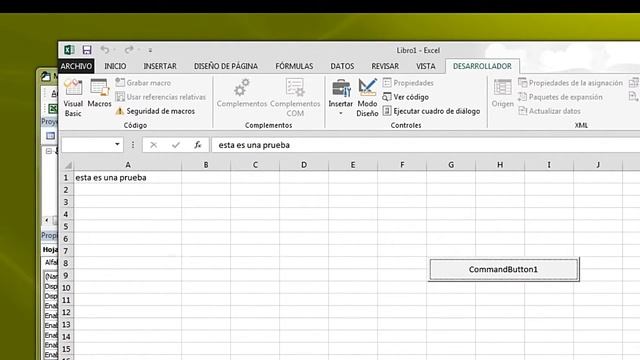Open Complementos COM

(x=295, y=98)
